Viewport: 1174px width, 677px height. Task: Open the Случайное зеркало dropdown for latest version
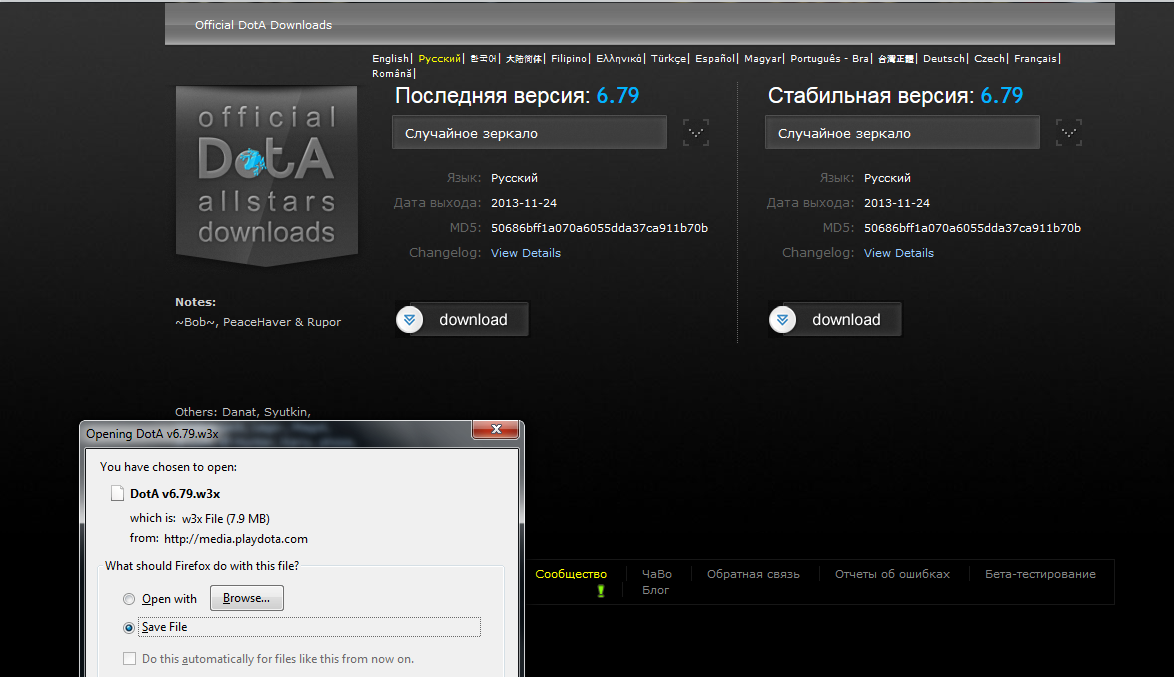coord(529,133)
